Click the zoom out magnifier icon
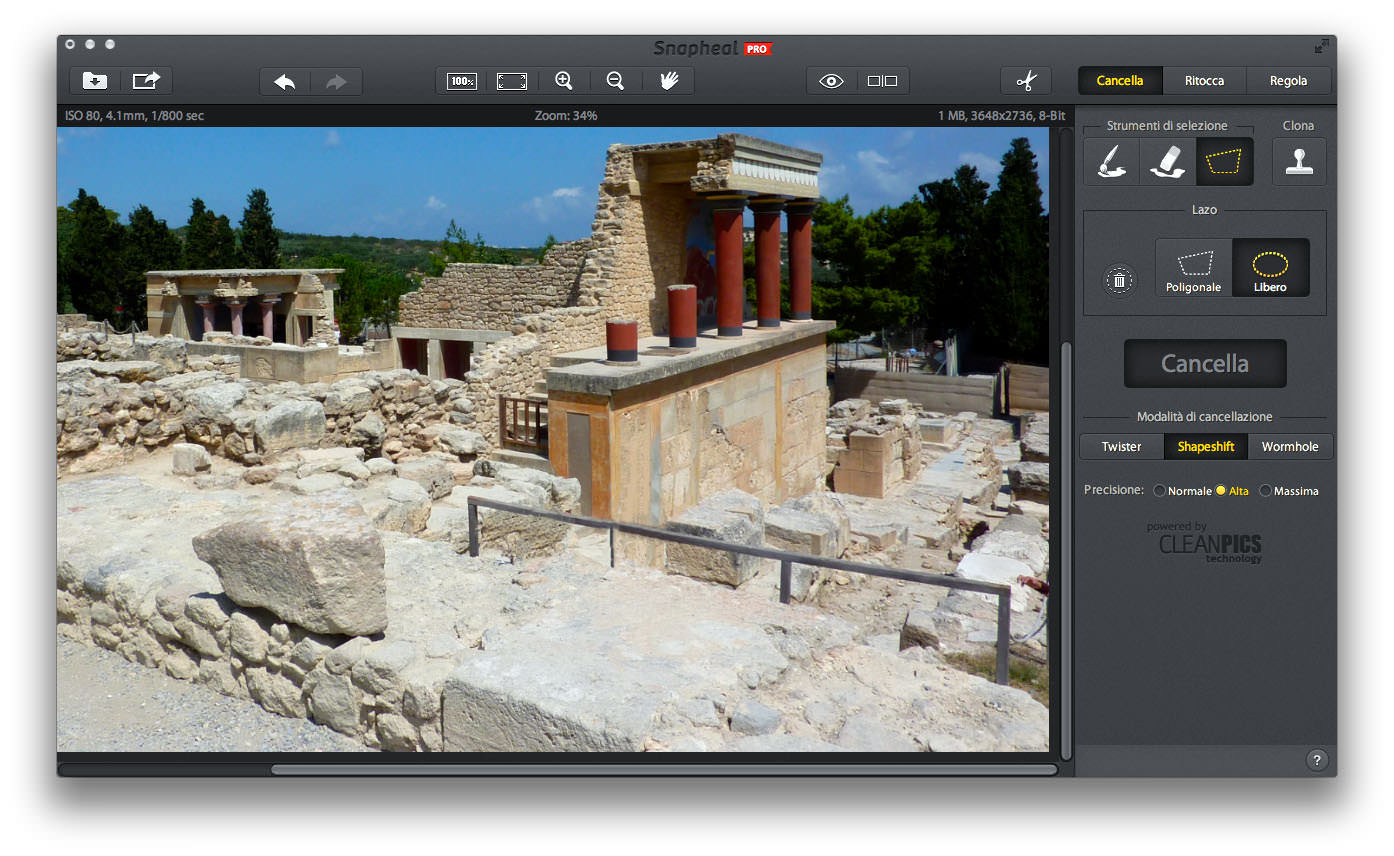 click(x=616, y=81)
